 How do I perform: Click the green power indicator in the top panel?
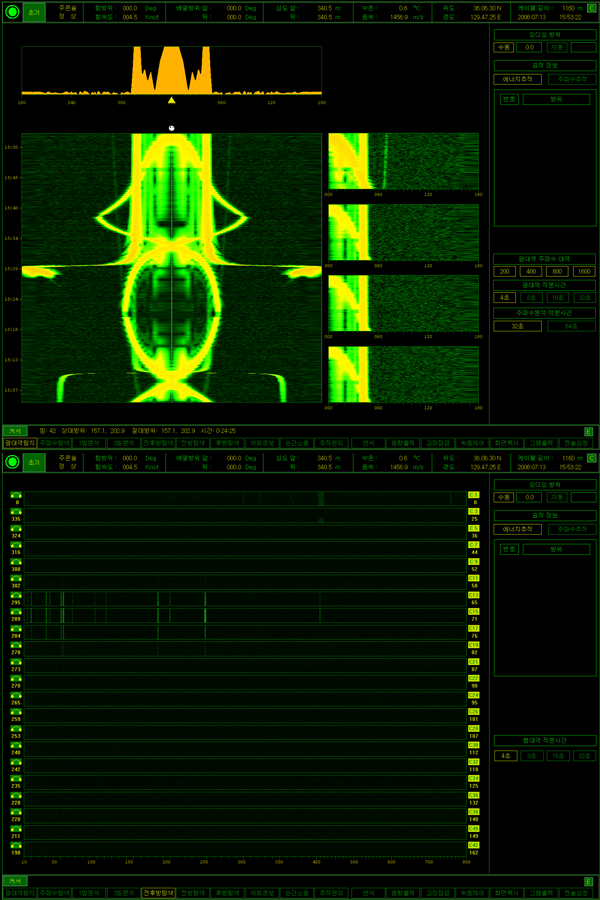11,11
